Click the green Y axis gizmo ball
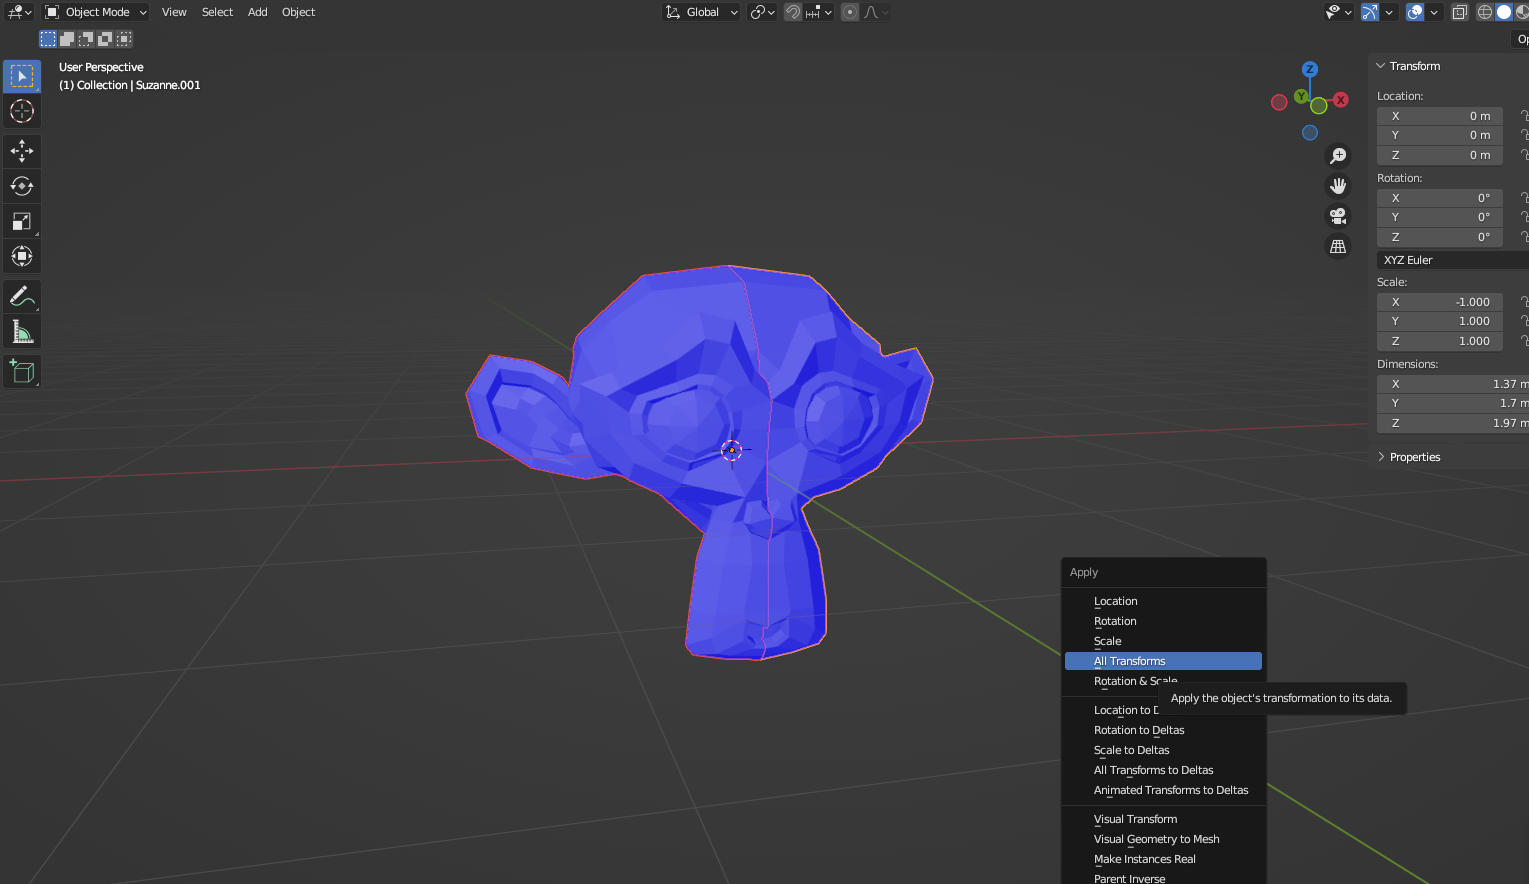This screenshot has width=1529, height=884. tap(1301, 97)
